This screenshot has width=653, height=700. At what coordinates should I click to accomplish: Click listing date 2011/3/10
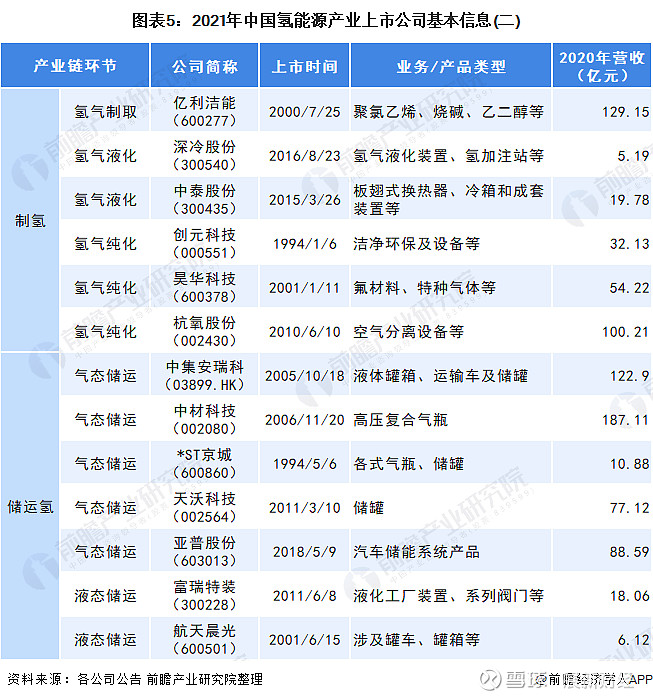pos(304,508)
